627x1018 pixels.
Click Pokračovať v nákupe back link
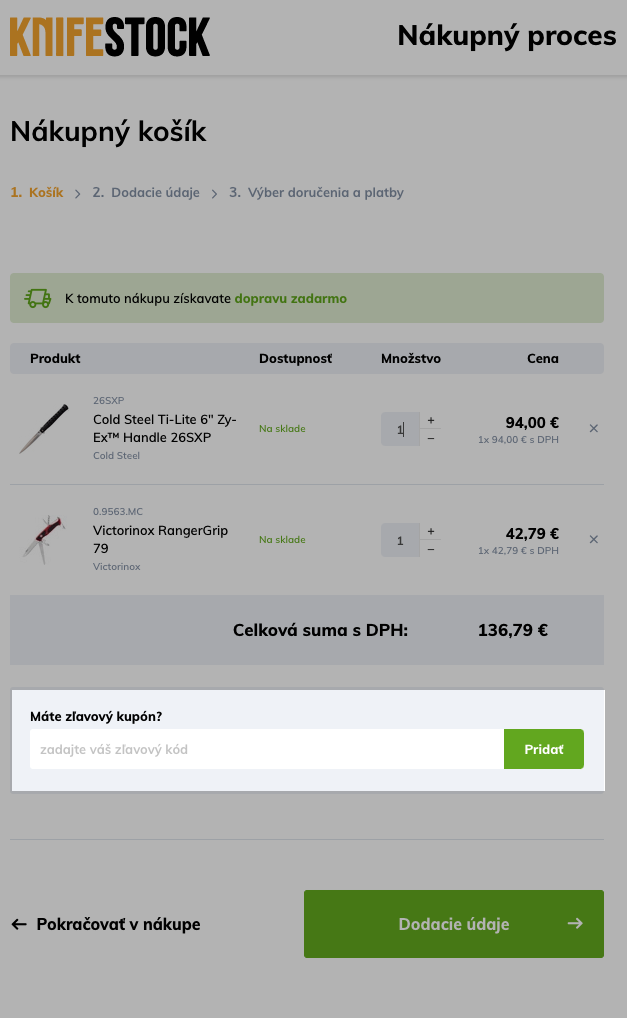[106, 924]
